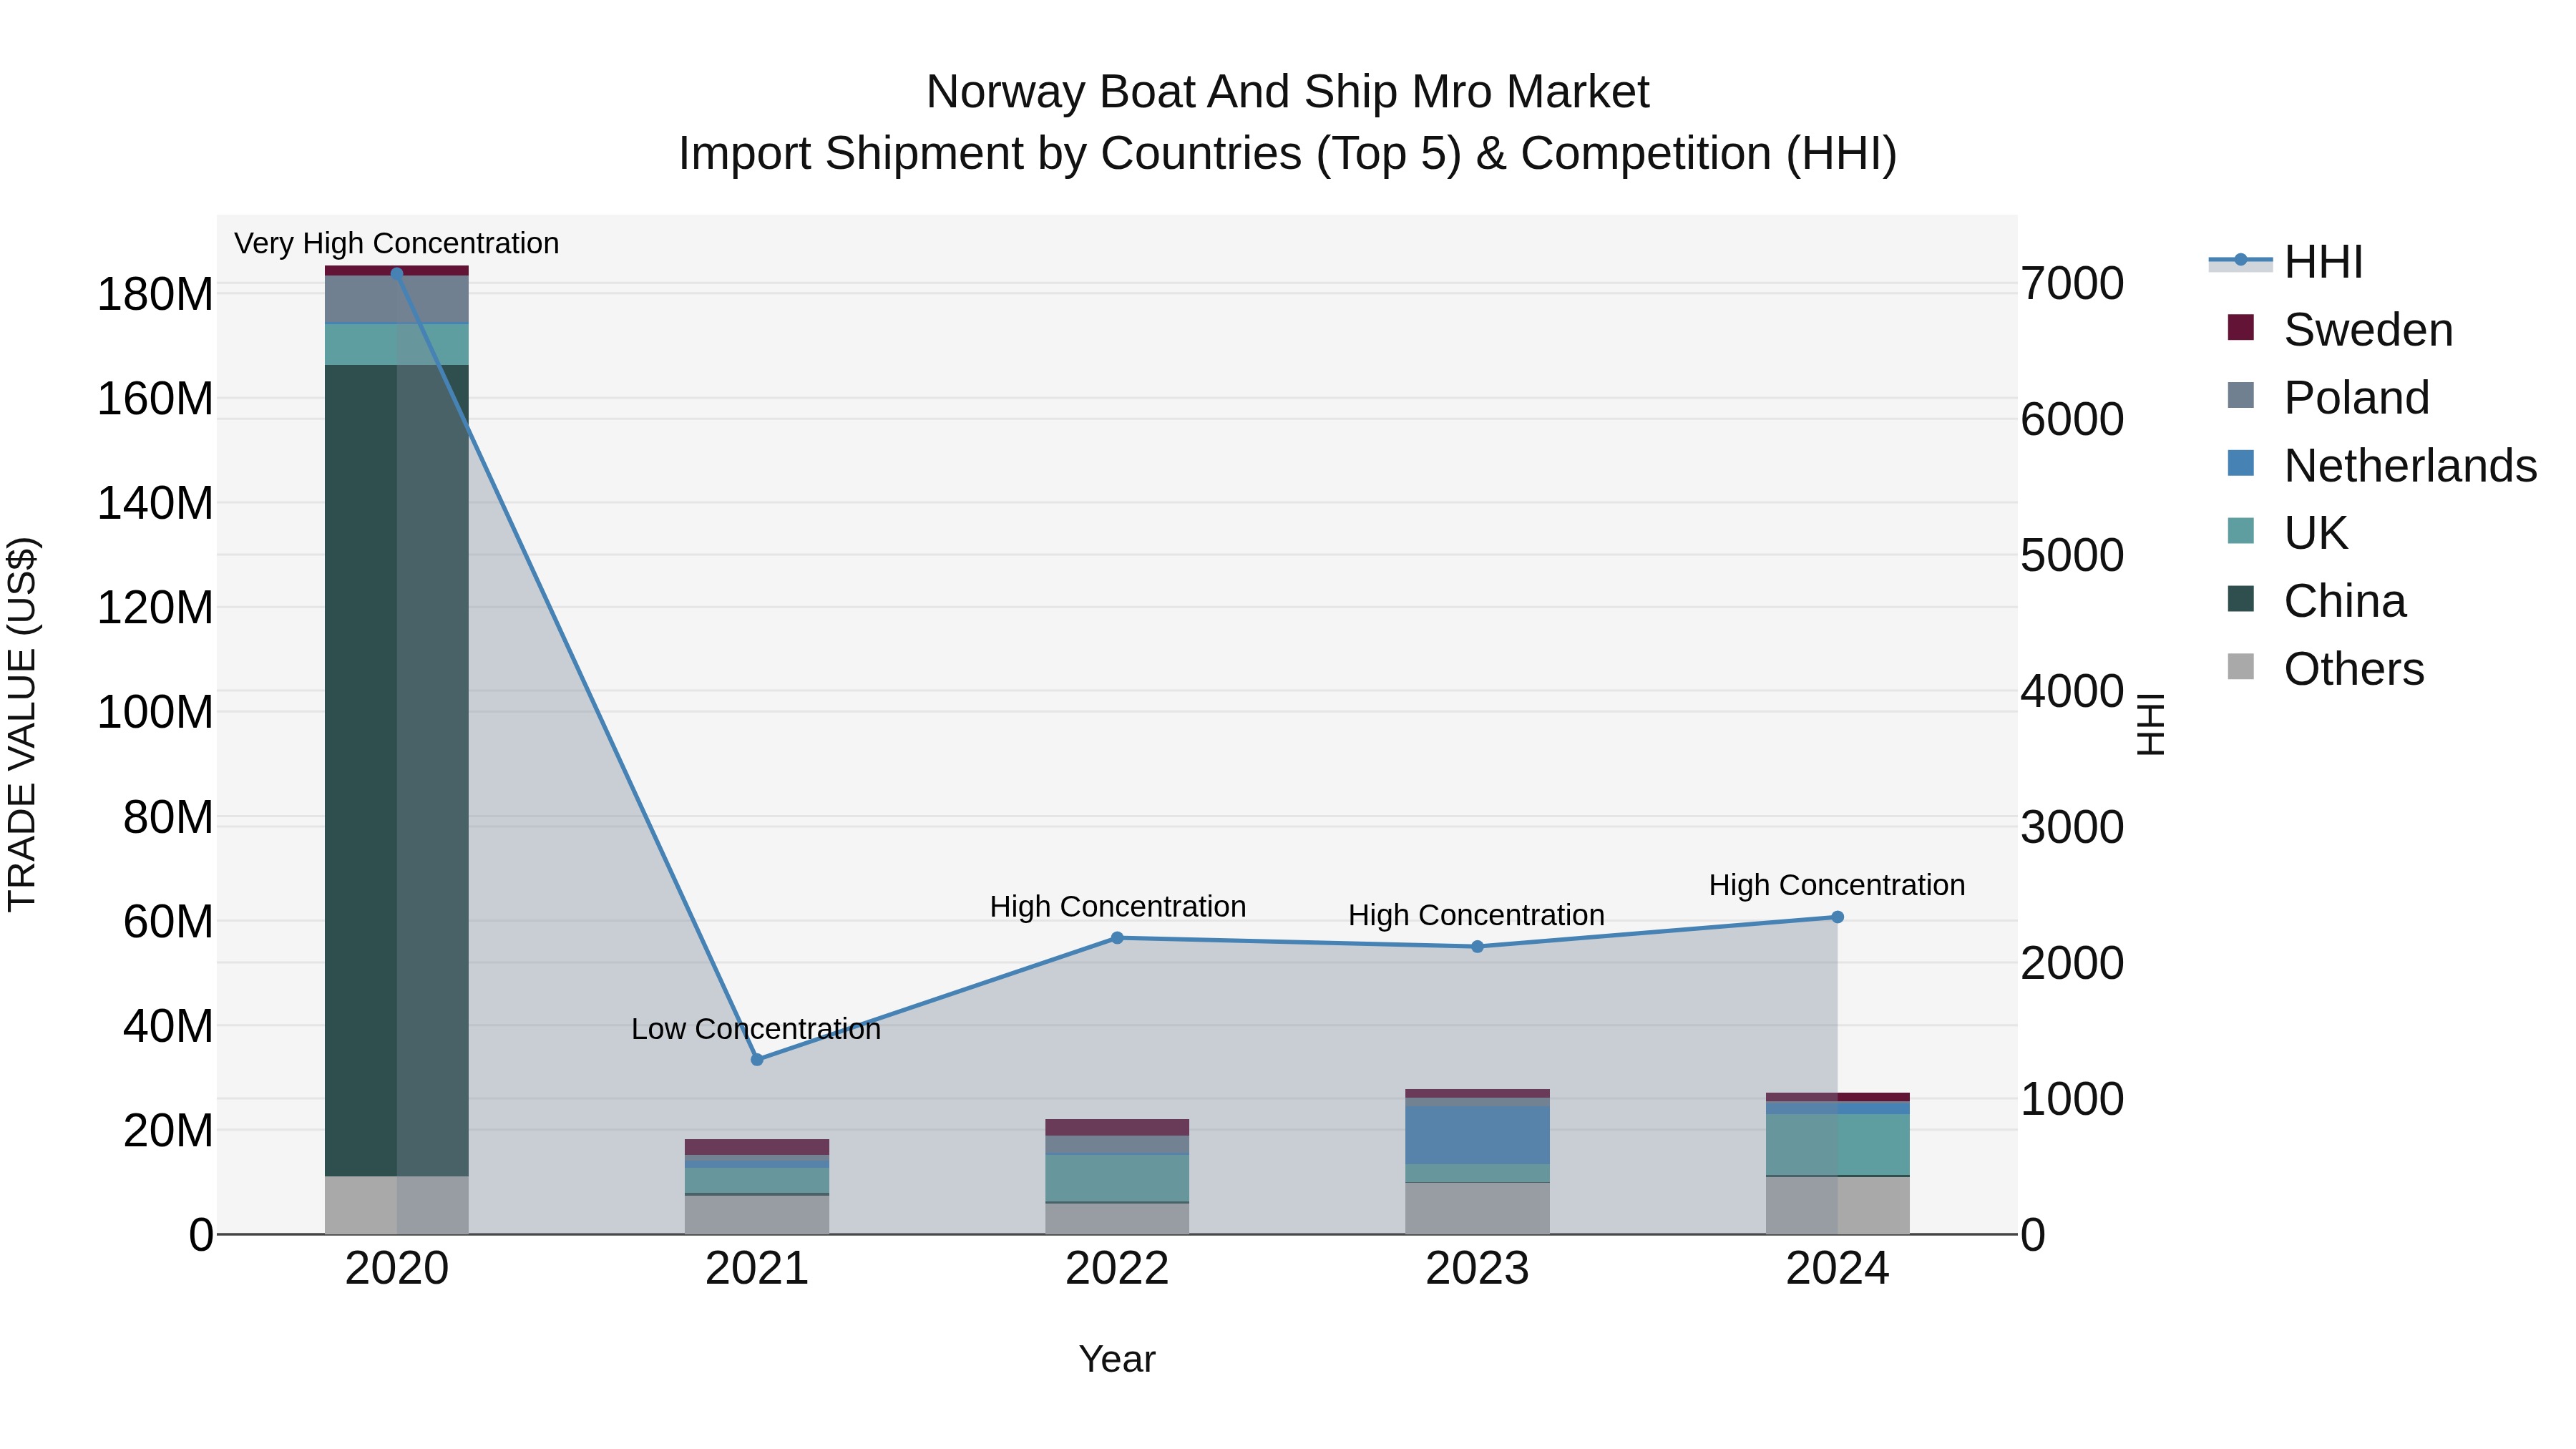The width and height of the screenshot is (2576, 1449).
Task: Click the 2021 x-axis label
Action: [x=757, y=1269]
